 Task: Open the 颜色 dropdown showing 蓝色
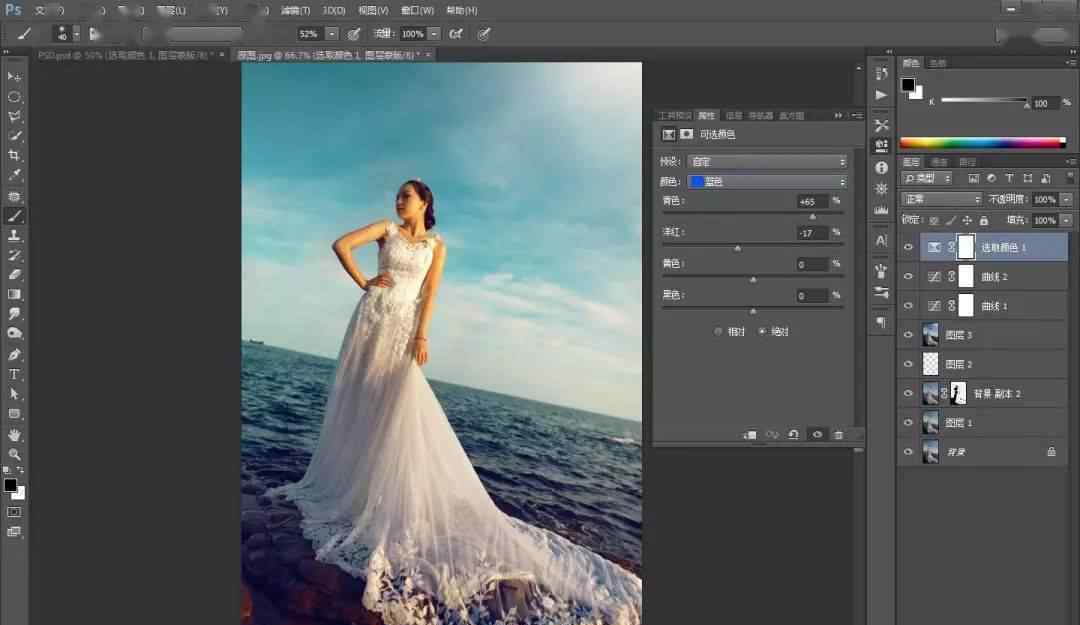point(767,182)
